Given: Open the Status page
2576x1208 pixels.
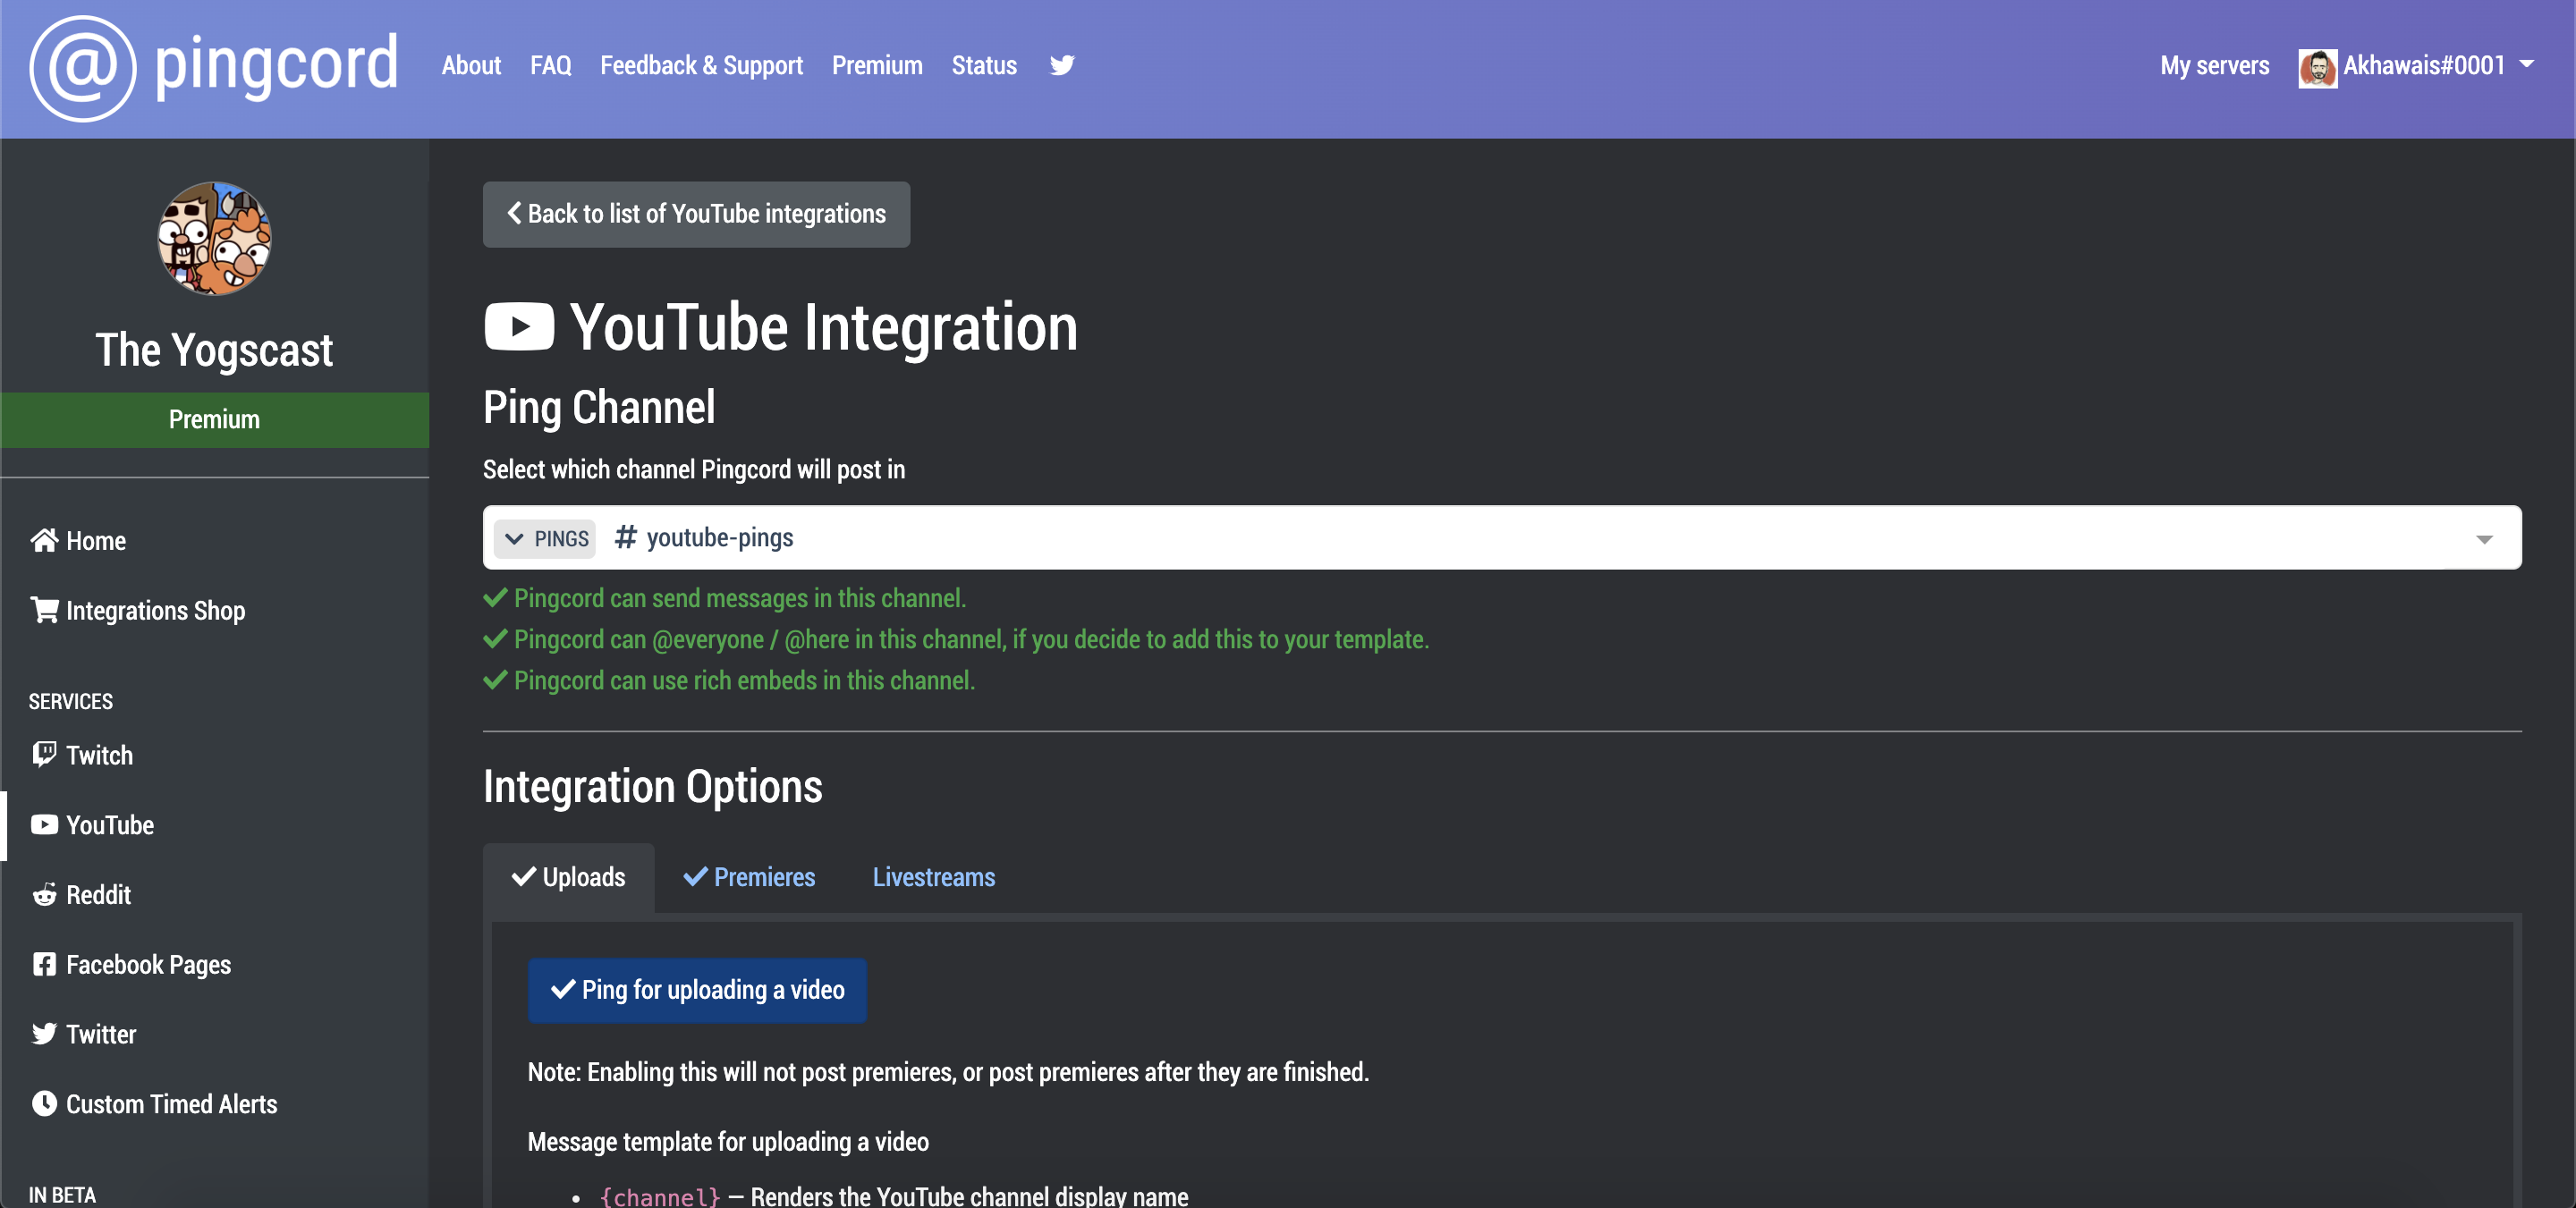Looking at the screenshot, I should pos(984,66).
